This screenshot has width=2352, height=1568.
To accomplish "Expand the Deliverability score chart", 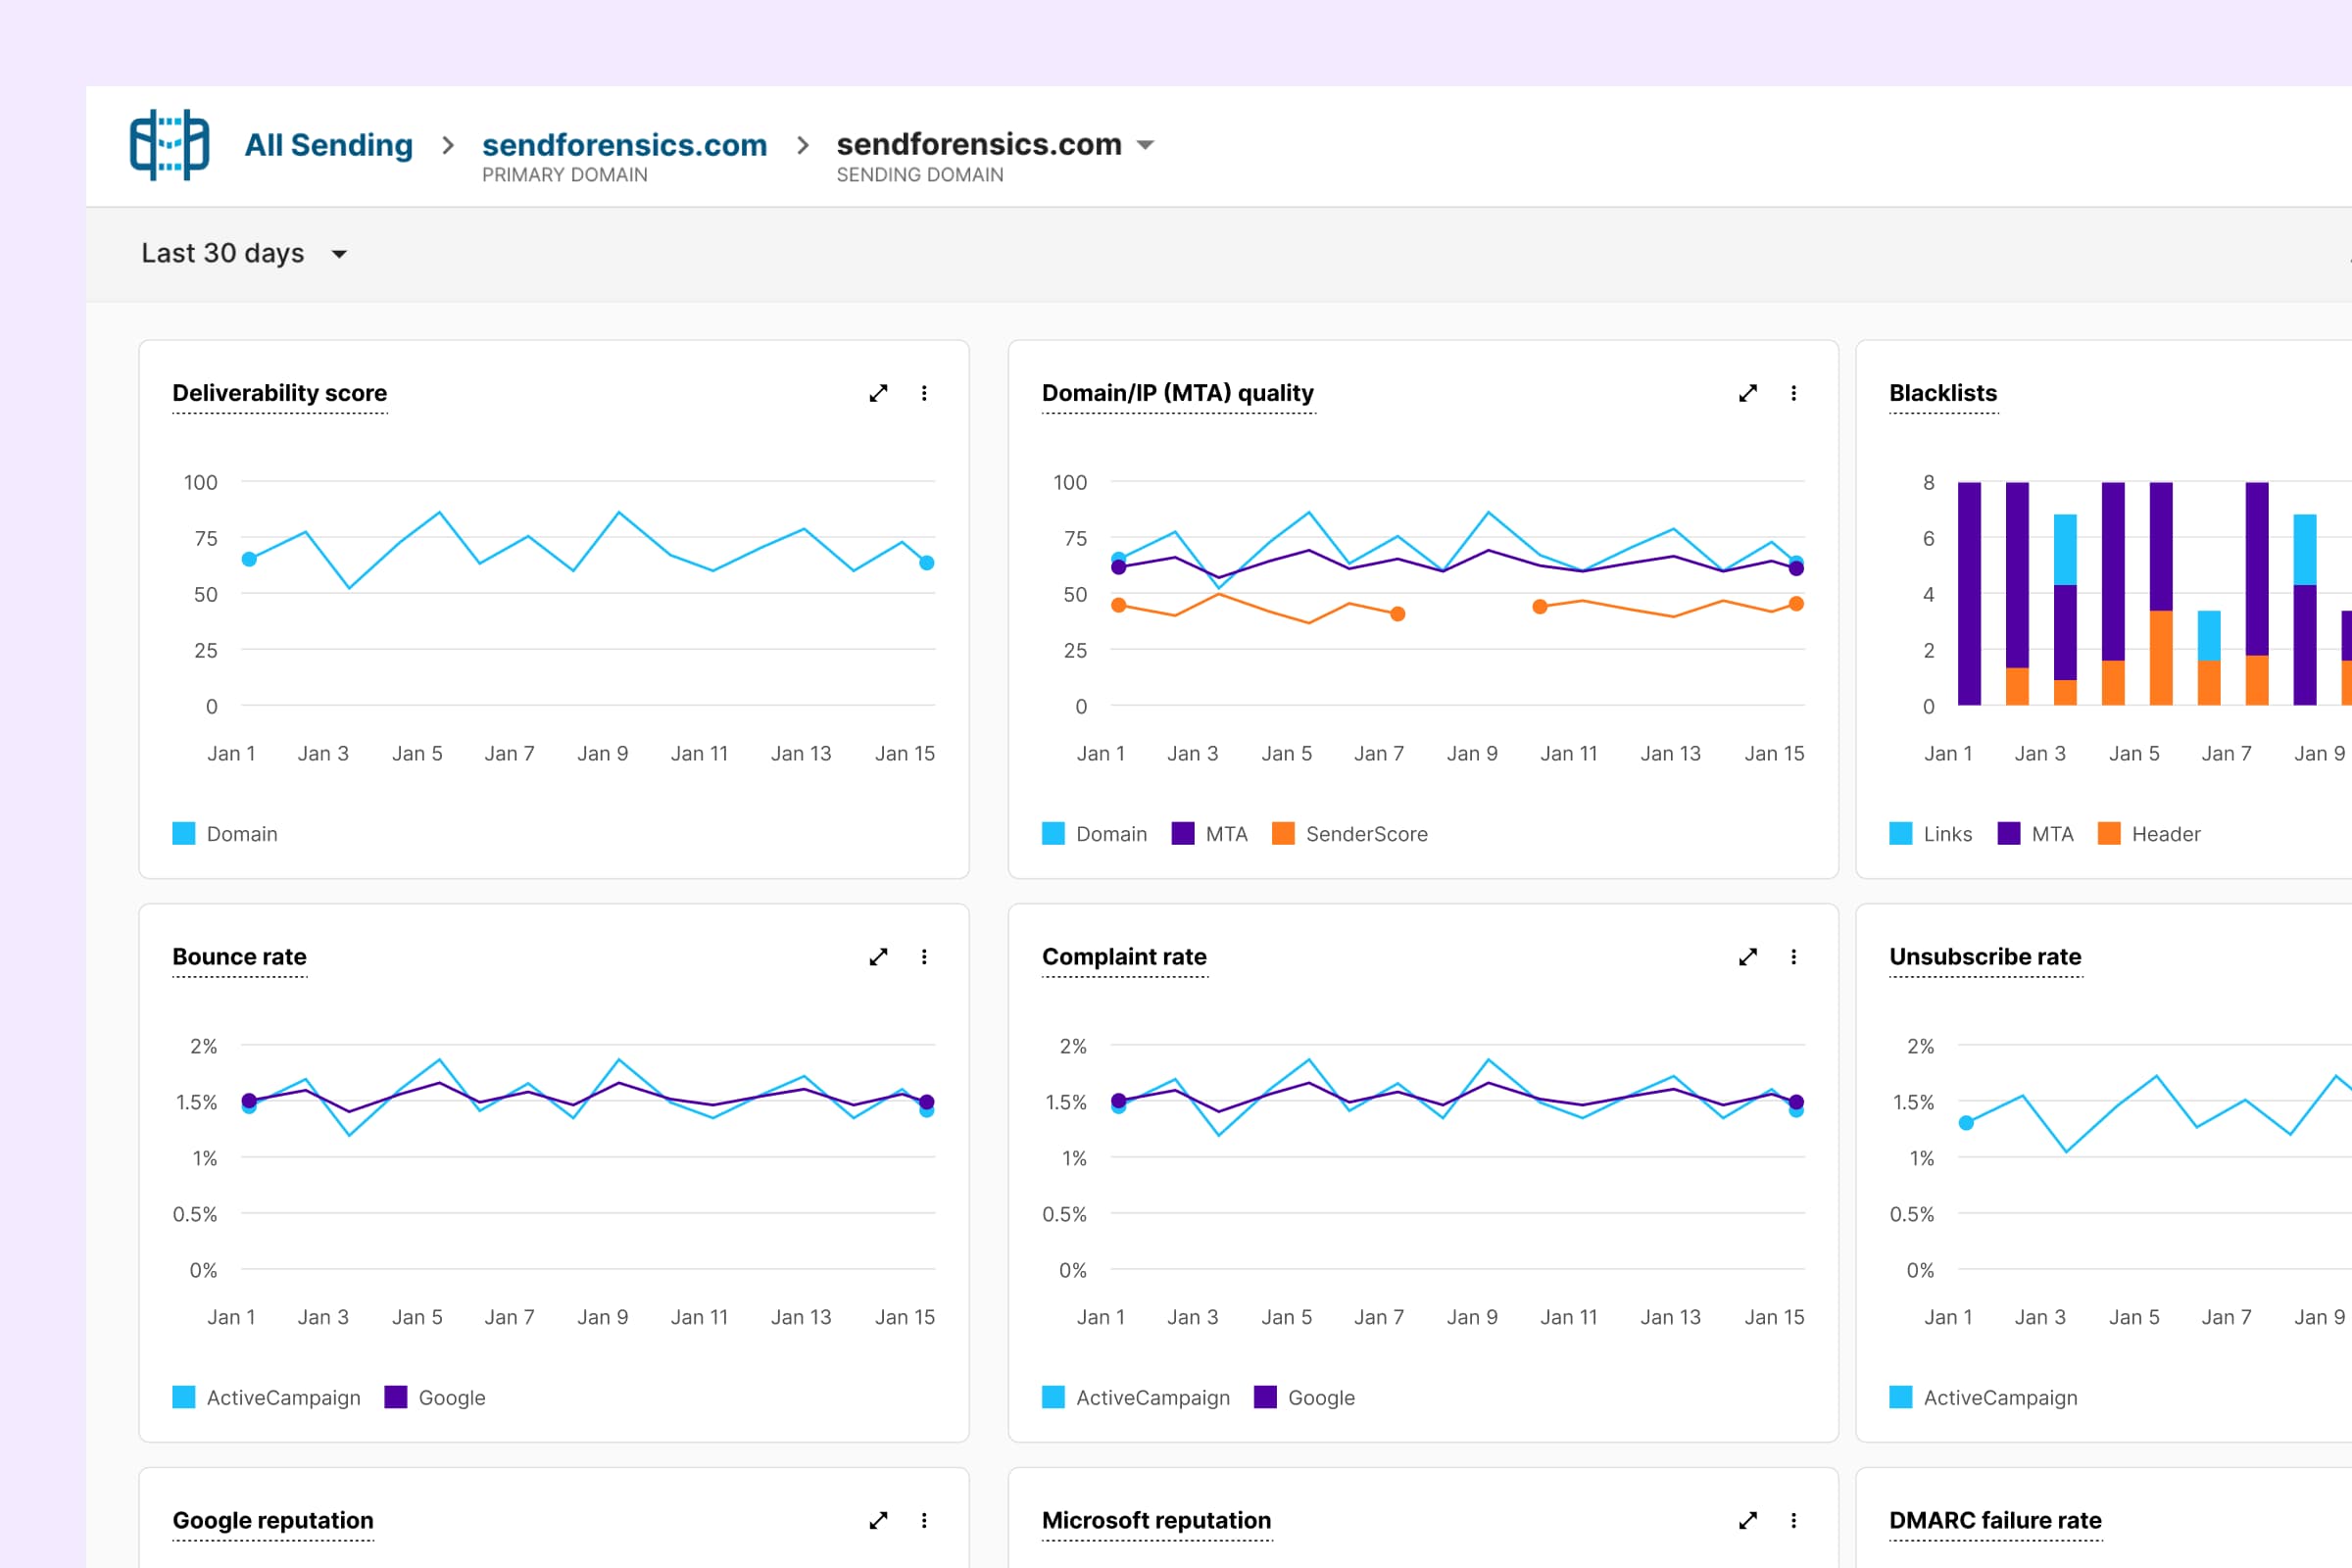I will [878, 393].
